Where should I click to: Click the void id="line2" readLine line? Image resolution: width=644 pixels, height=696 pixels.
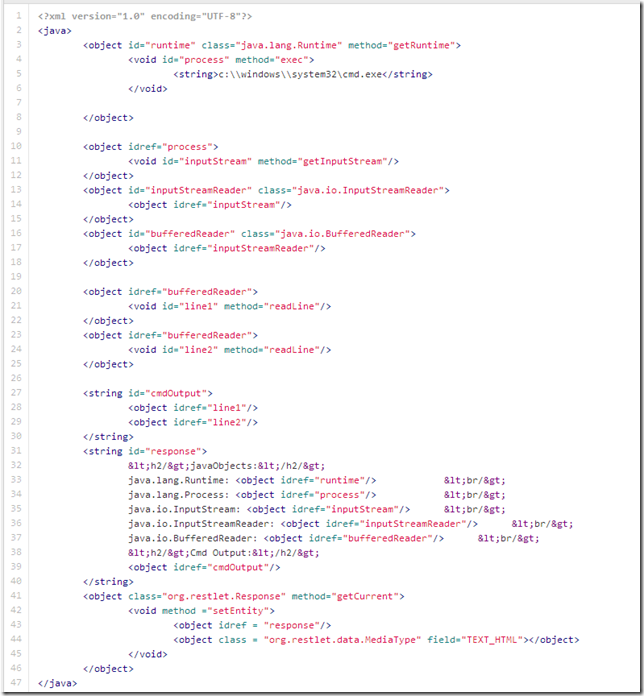click(229, 350)
